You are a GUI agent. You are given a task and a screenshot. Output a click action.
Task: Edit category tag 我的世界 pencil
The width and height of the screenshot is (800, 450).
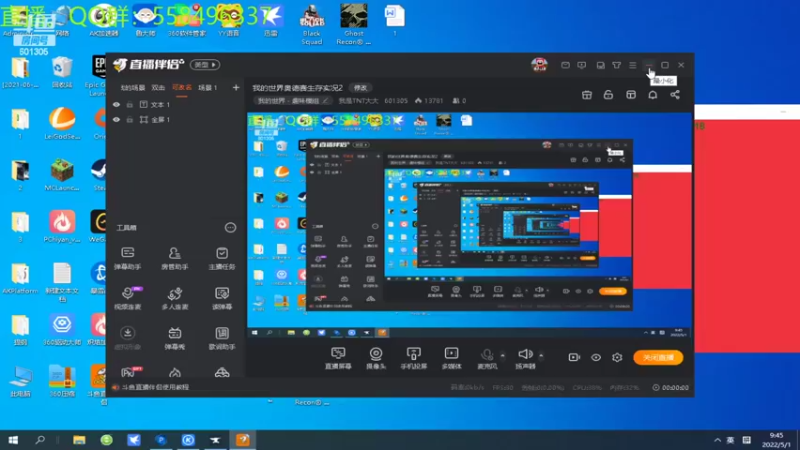[326, 101]
